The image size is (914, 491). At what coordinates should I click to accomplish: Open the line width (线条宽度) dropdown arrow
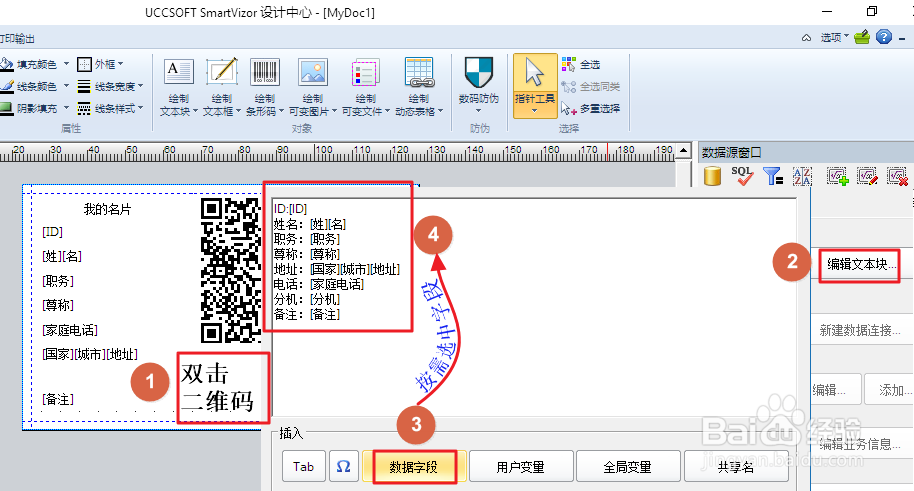140,86
